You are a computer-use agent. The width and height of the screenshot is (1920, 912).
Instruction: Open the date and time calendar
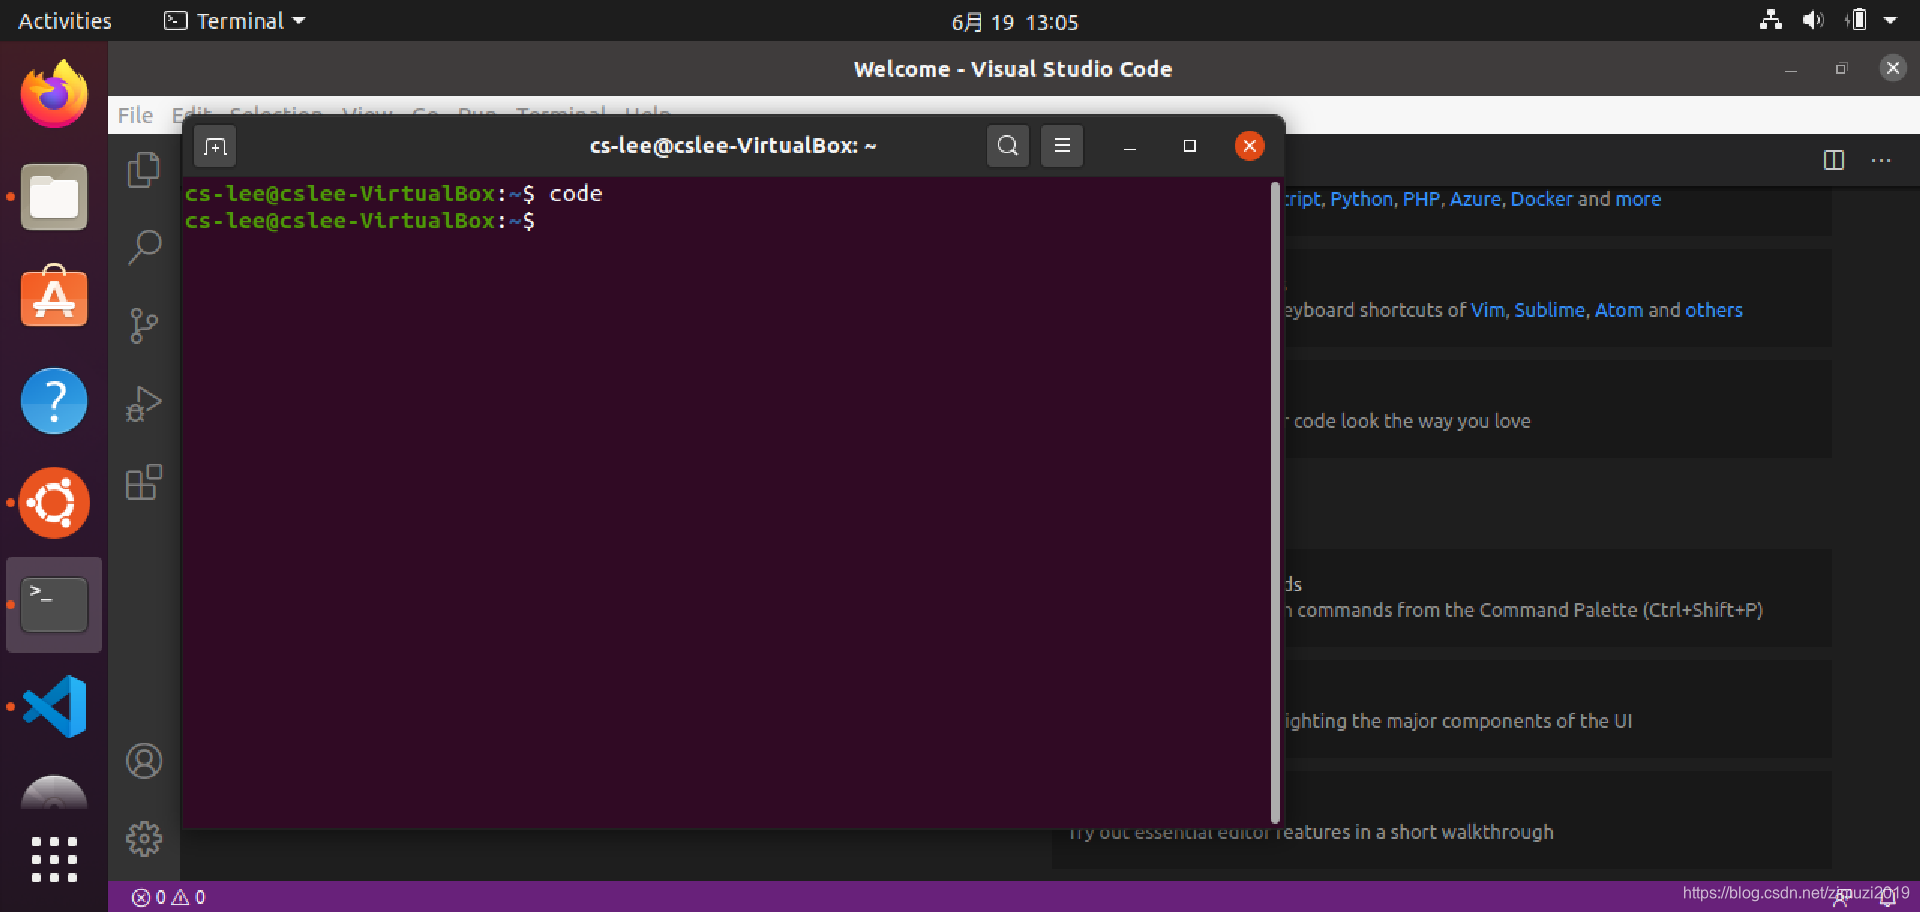(1014, 22)
